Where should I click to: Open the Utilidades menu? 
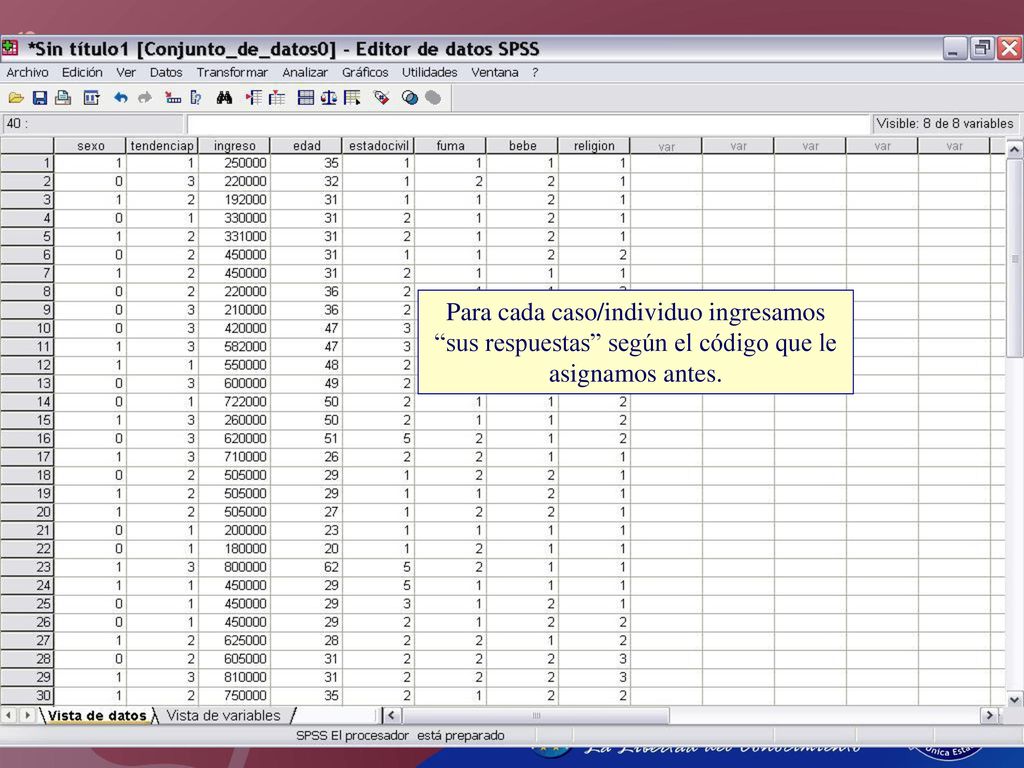pos(429,72)
